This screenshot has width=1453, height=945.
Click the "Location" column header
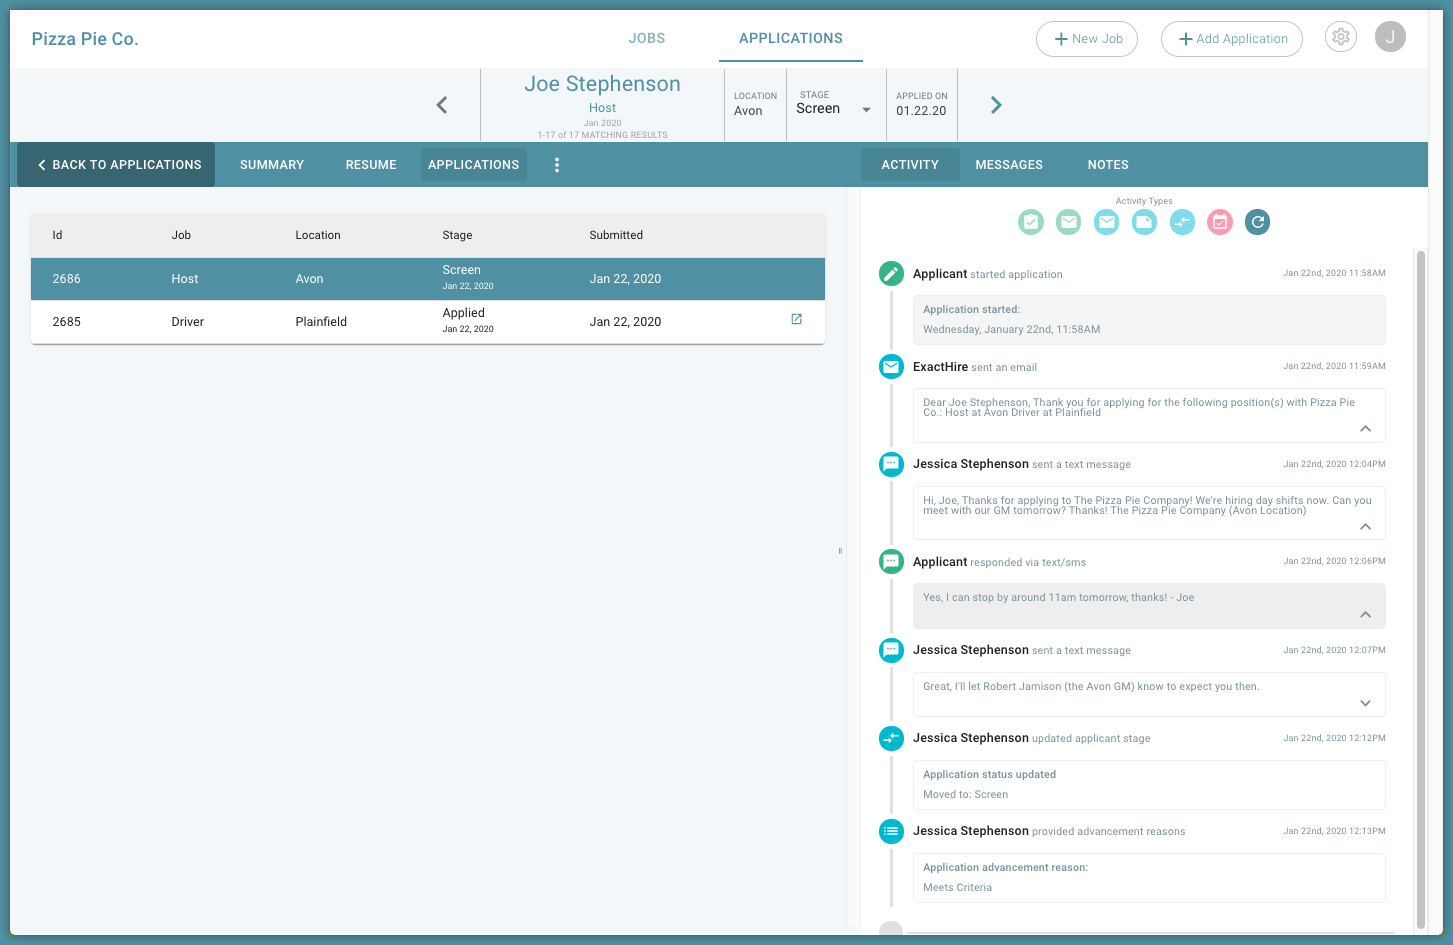tap(318, 235)
